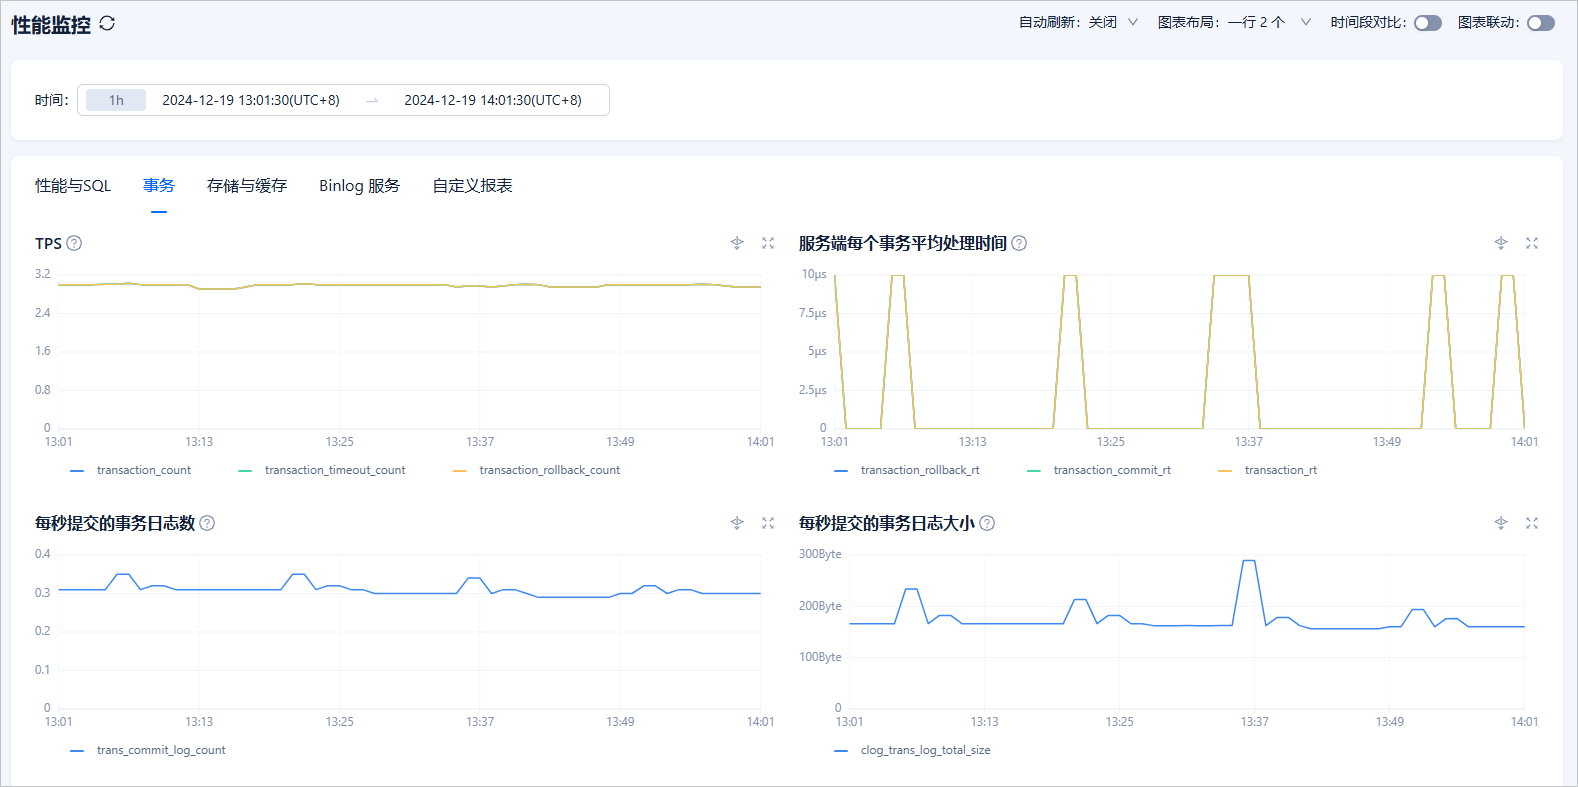Open the Binlog 服务 tab
This screenshot has height=787, width=1578.
click(x=359, y=186)
